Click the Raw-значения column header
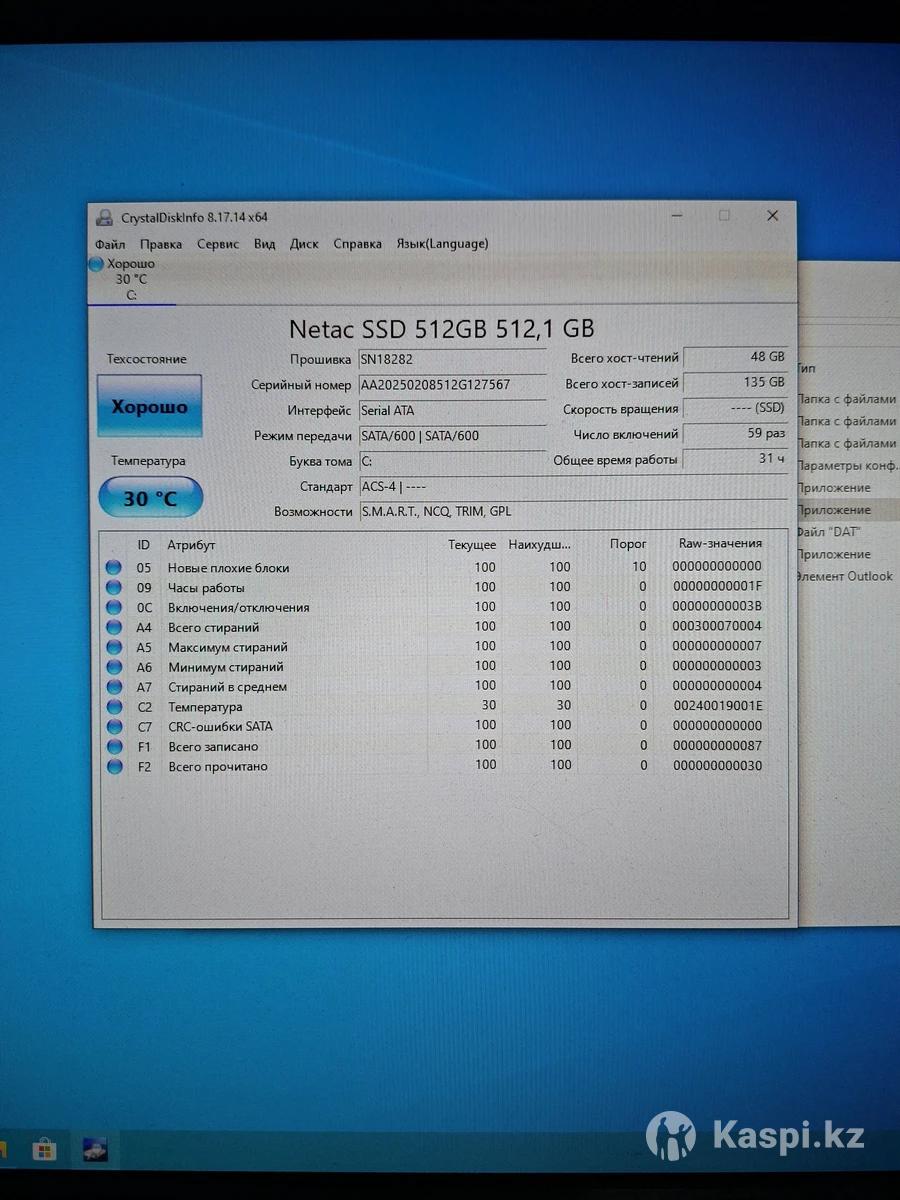Screen dimensions: 900x1200 pos(720,544)
